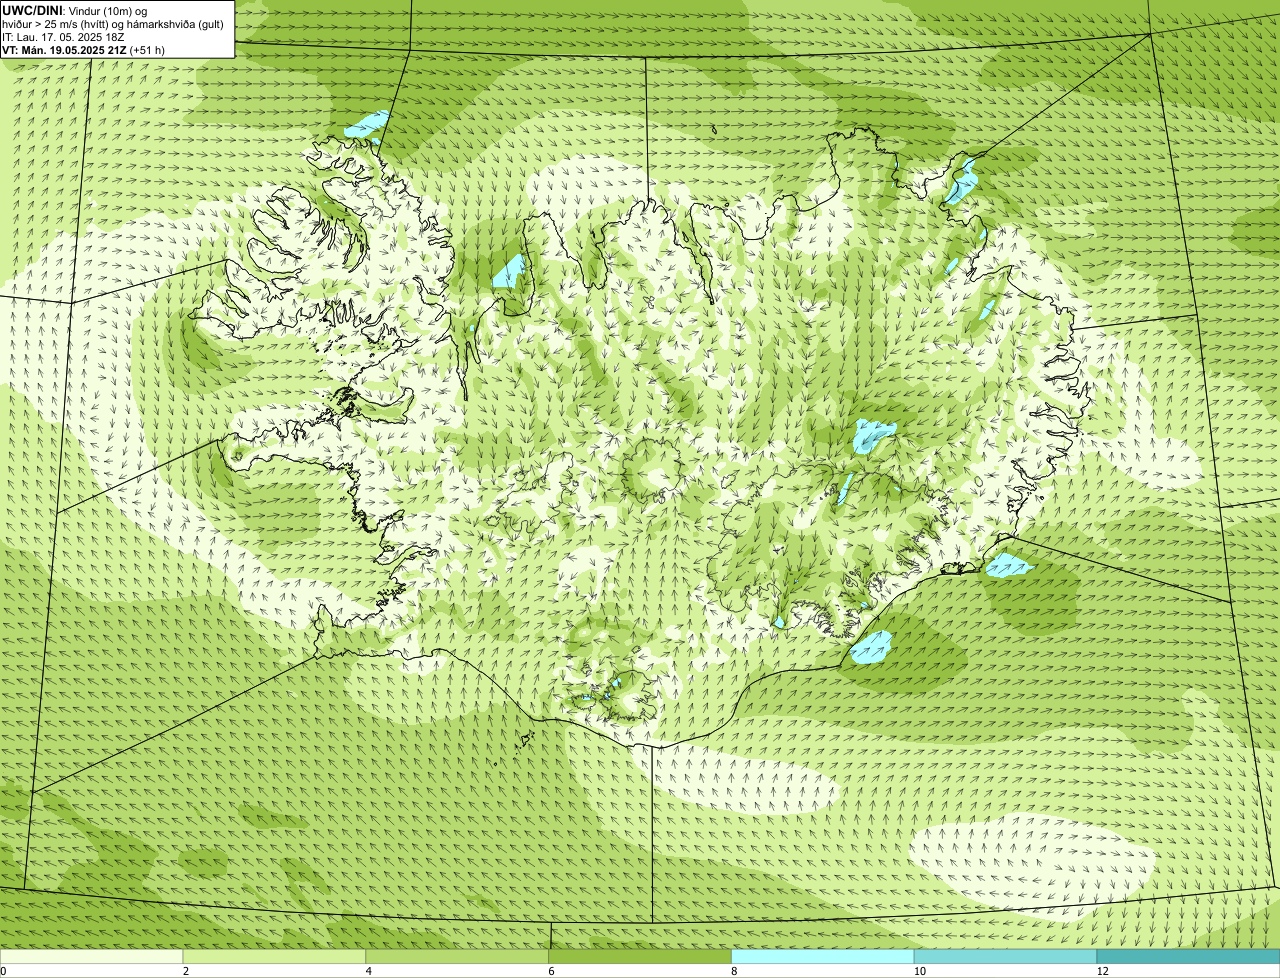Click the 'UWC/DINI' title in legend box

[x=33, y=10]
